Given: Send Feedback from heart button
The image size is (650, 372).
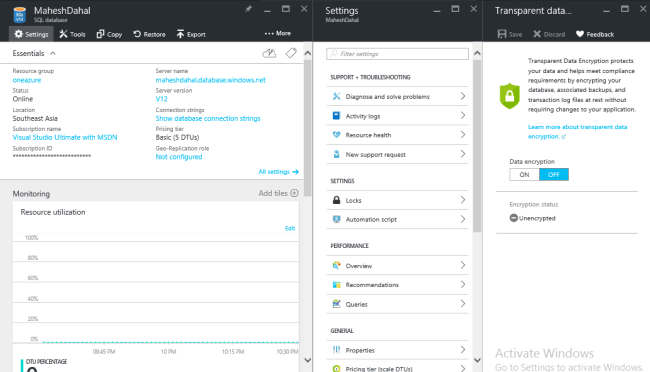Looking at the screenshot, I should 595,34.
